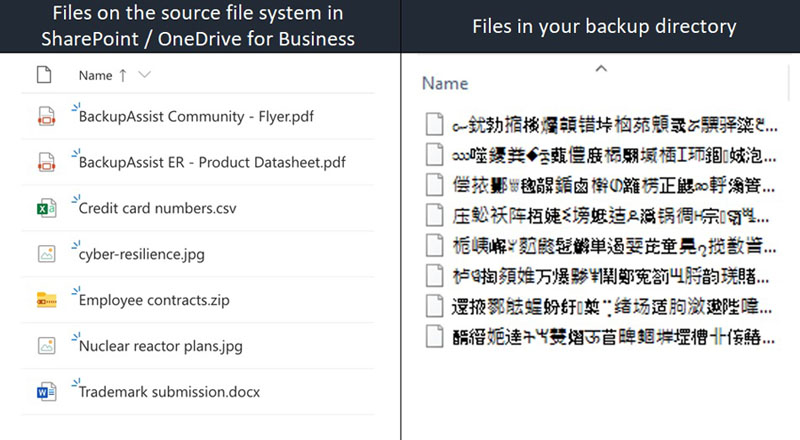
Task: Click the zip folder icon for Employee contracts
Action: point(46,300)
